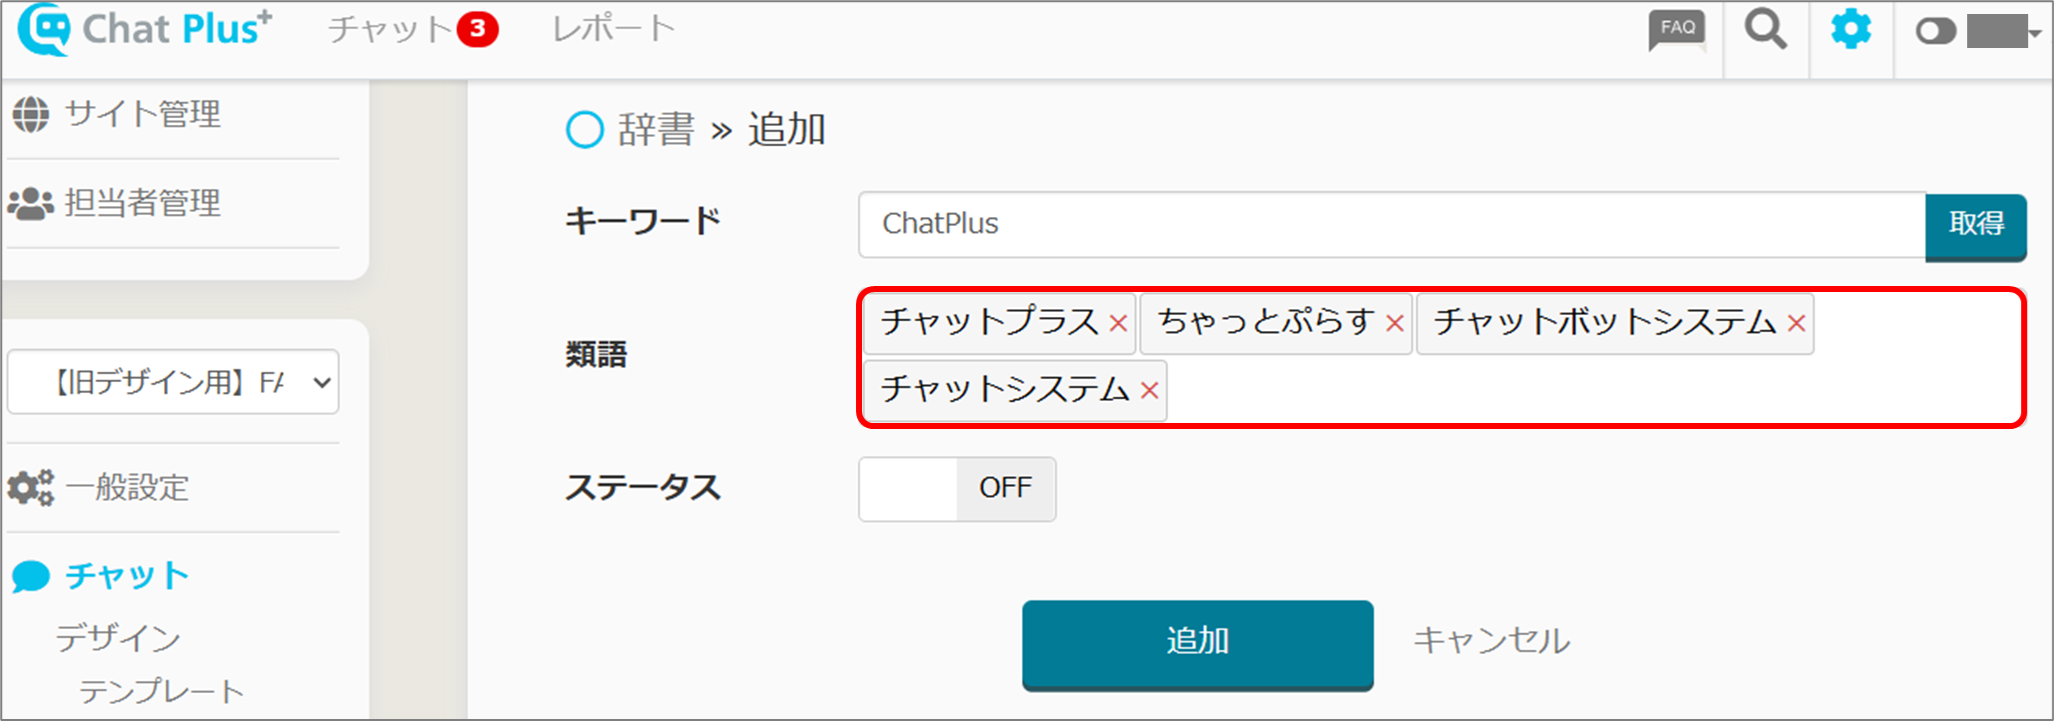This screenshot has height=721, width=2054.
Task: Open サイト管理 in the sidebar
Action: [x=141, y=114]
